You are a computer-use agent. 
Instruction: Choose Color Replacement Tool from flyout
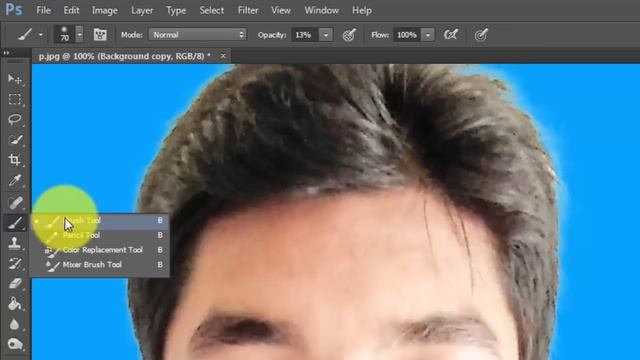pyautogui.click(x=100, y=250)
